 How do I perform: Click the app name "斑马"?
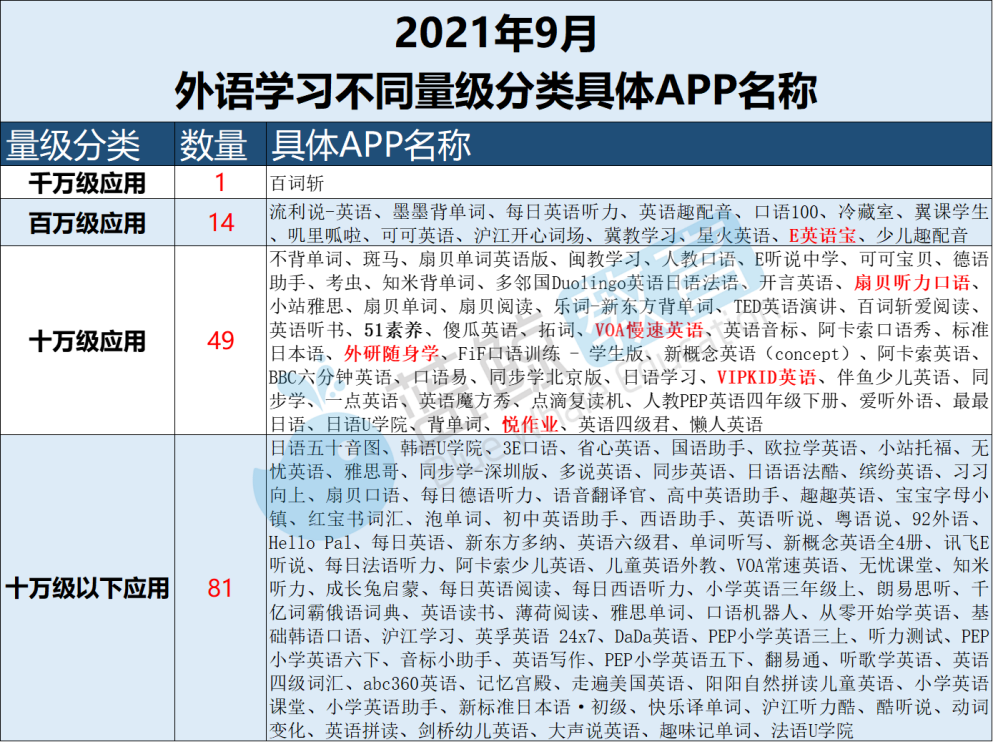pos(381,259)
